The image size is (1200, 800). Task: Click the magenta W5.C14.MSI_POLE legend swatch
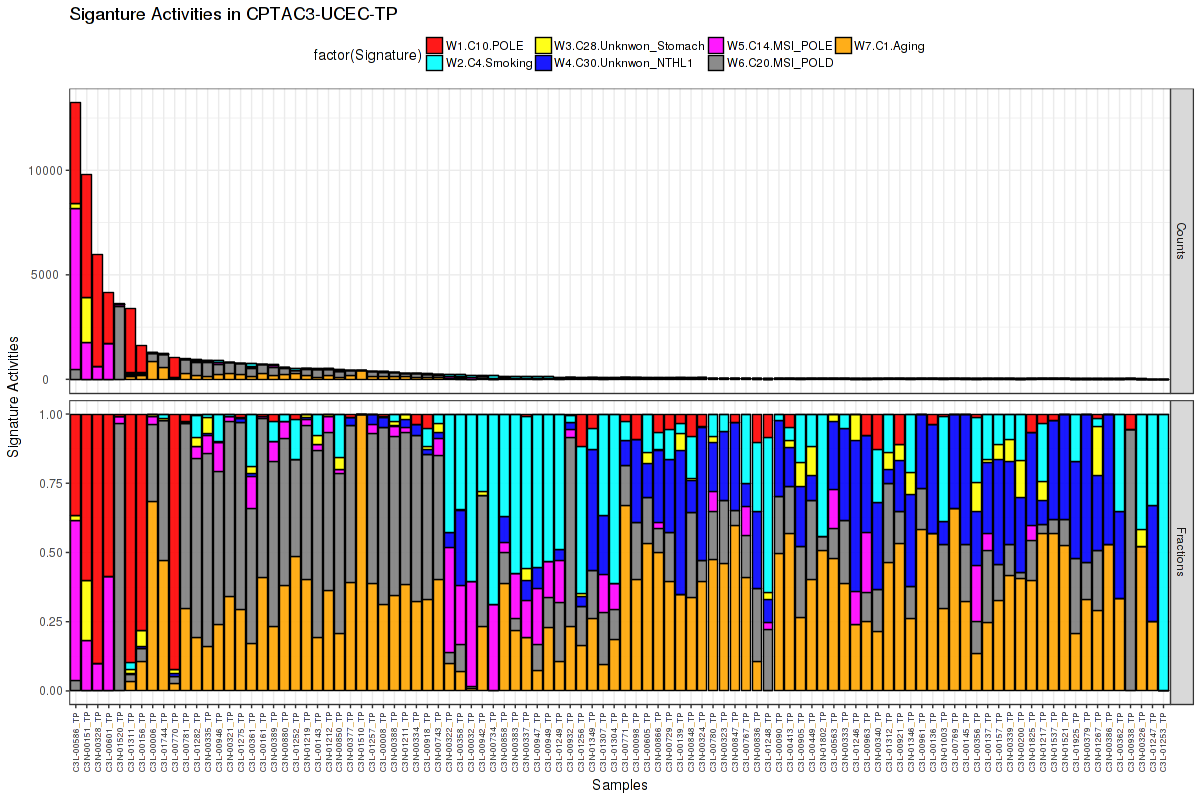[716, 45]
